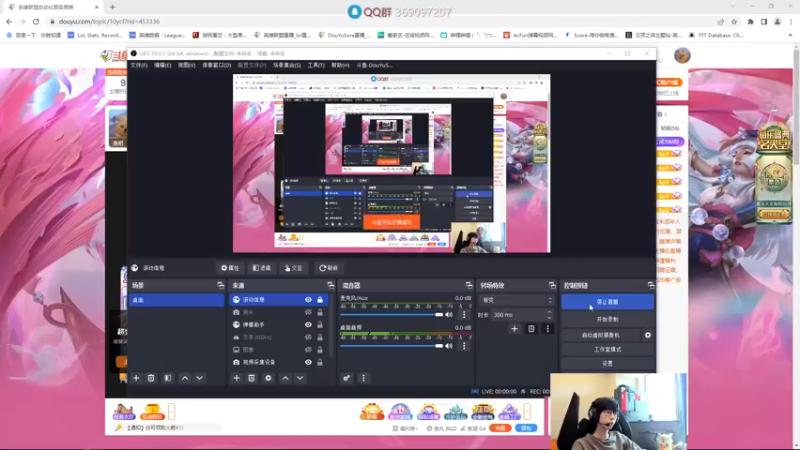
Task: Pop out the Controls dock icon
Action: [x=651, y=285]
